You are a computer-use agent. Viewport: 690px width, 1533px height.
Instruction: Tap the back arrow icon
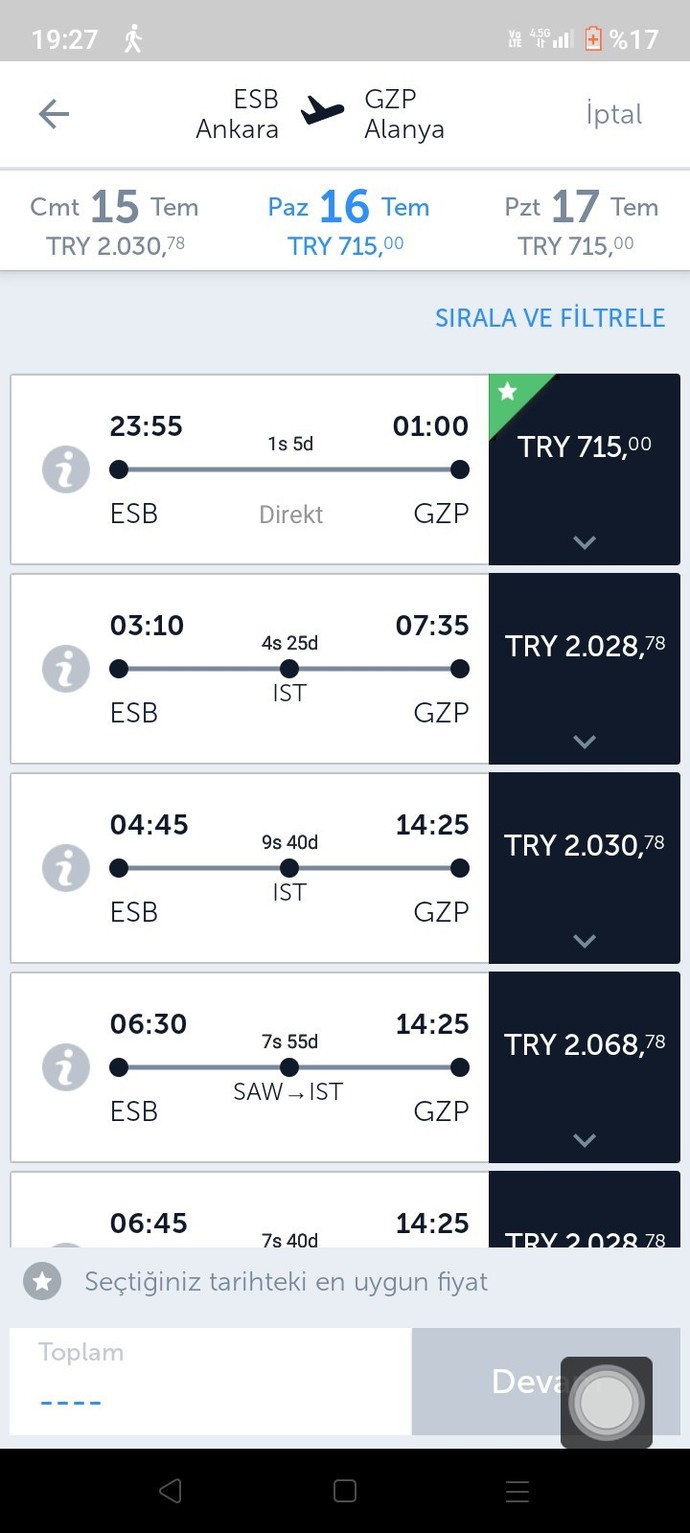[54, 114]
